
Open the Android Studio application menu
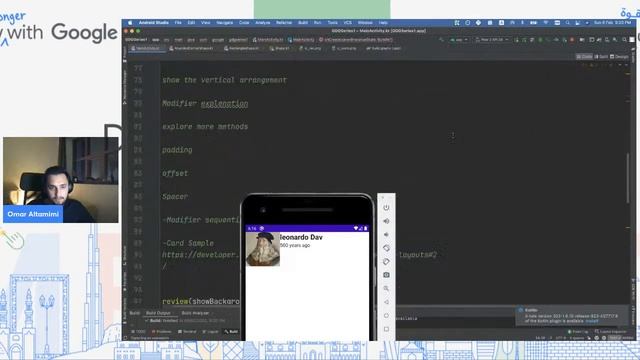(x=153, y=23)
